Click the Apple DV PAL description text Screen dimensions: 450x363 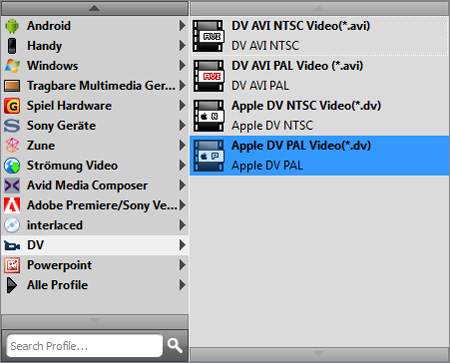[x=267, y=166]
